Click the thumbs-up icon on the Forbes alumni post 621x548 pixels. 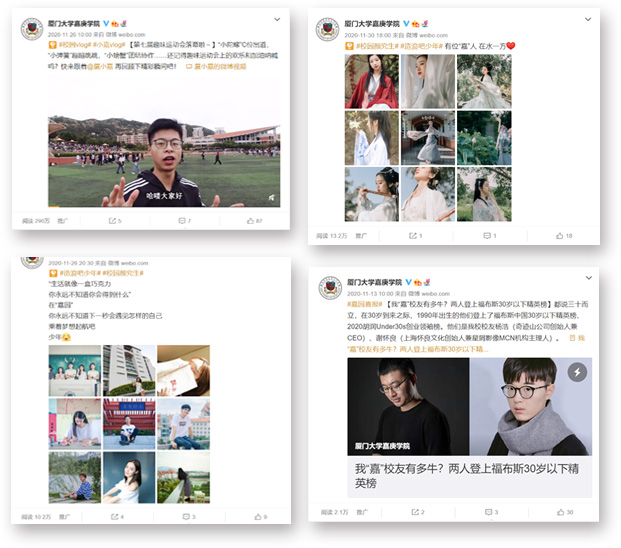562,511
